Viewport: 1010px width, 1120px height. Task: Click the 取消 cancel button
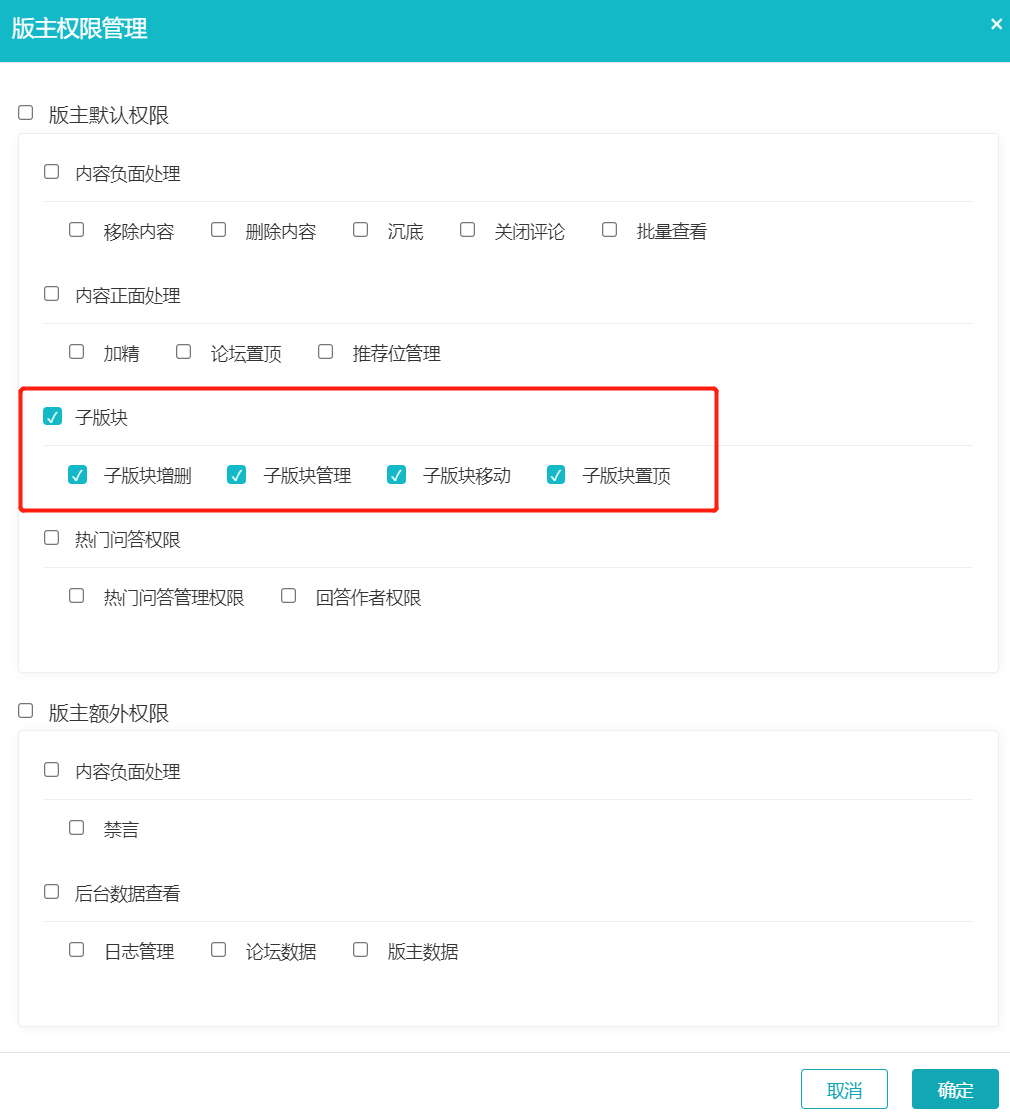point(844,1088)
